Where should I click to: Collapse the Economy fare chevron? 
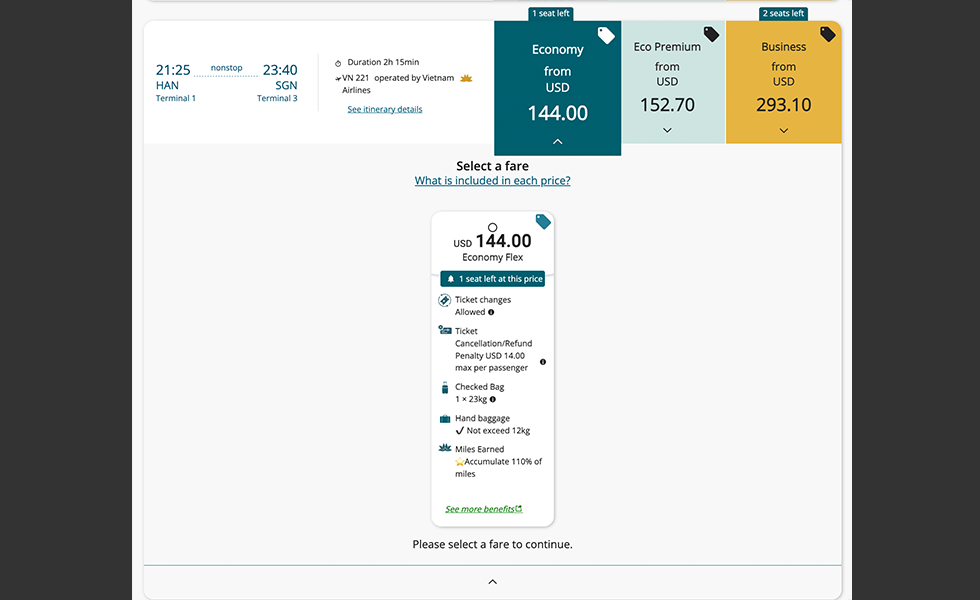[557, 142]
